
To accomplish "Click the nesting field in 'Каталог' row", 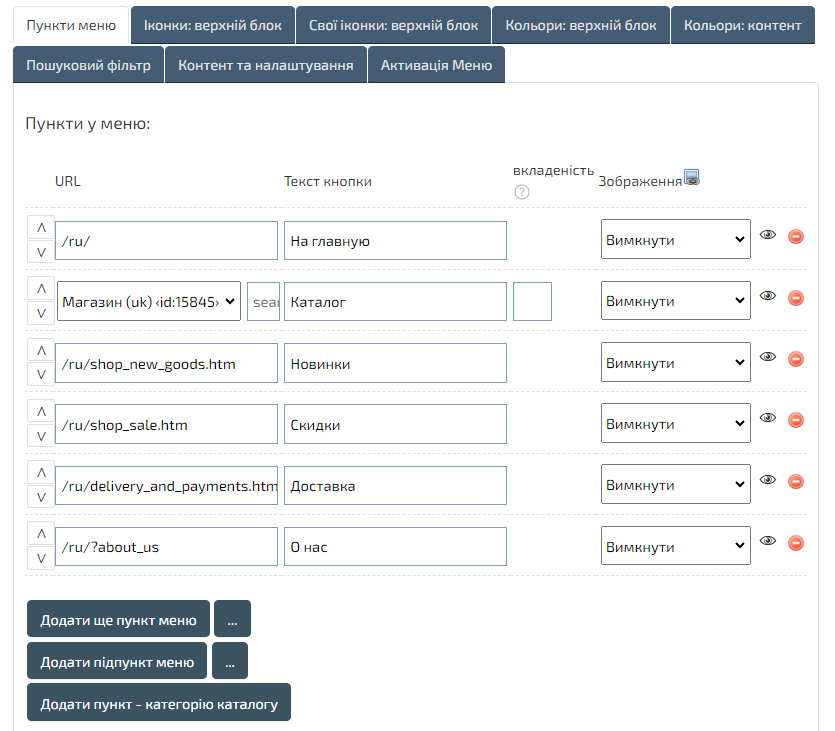I will point(532,301).
